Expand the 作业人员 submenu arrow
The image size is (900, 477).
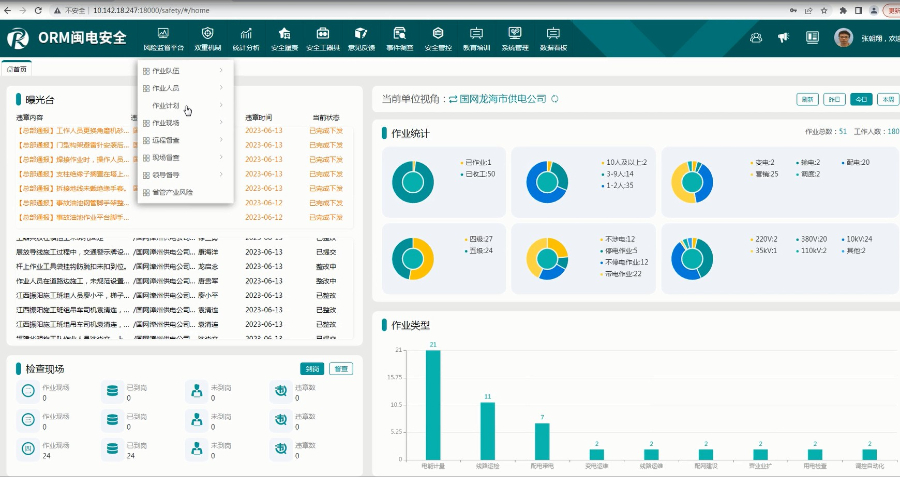pyautogui.click(x=220, y=88)
